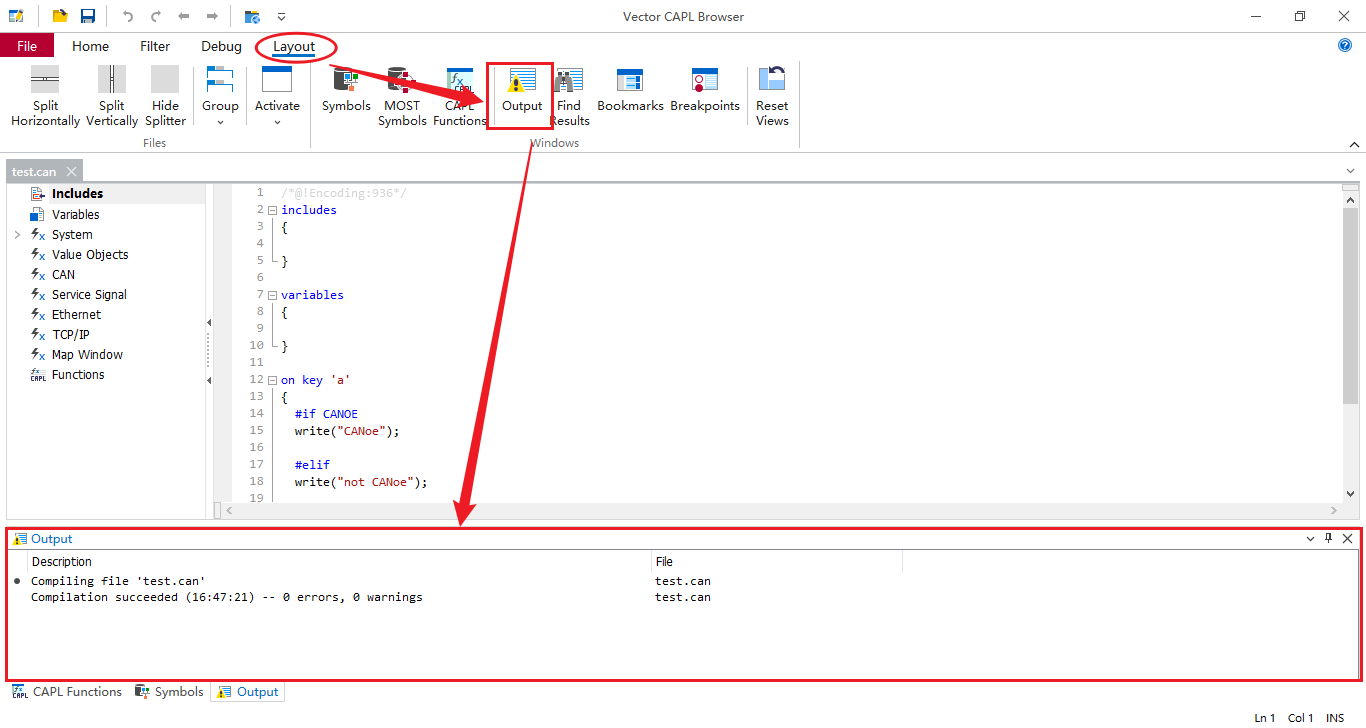
Task: Click Reset Views in the ribbon
Action: 772,96
